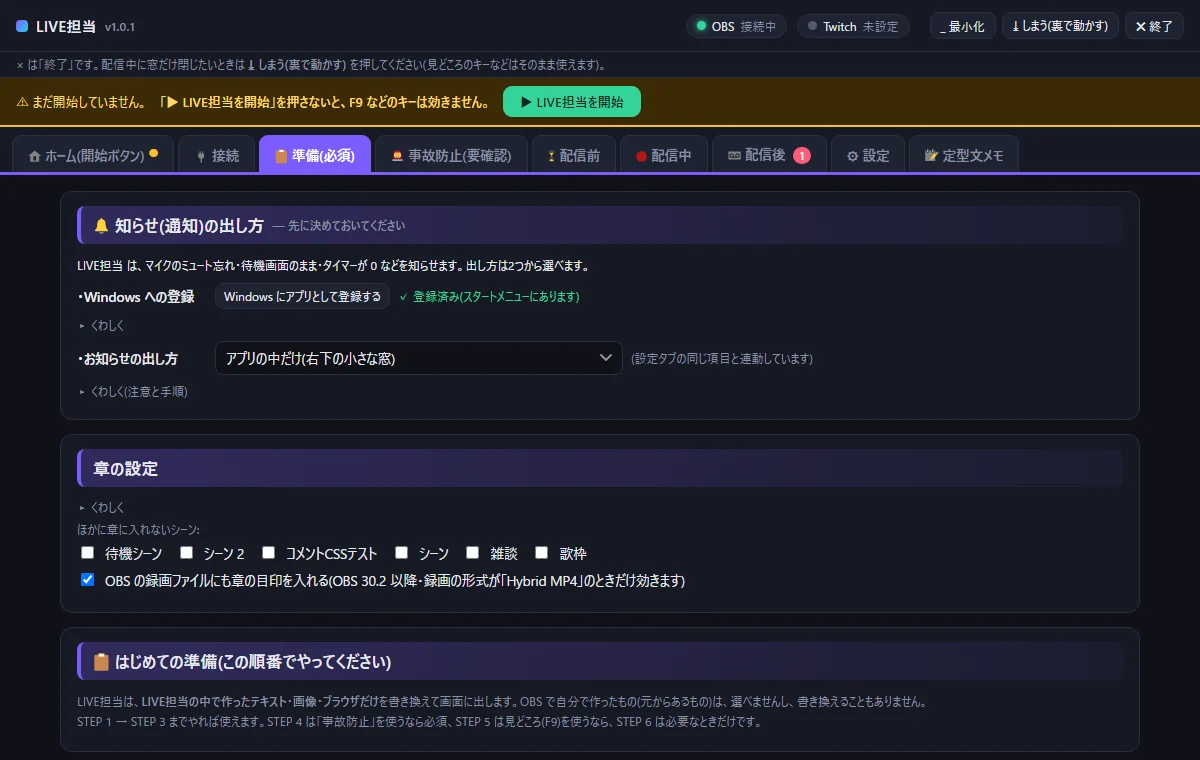The width and height of the screenshot is (1200, 760).
Task: Uncheck OBS の録画ファイルにも章の目印を入れる
Action: pyautogui.click(x=88, y=579)
